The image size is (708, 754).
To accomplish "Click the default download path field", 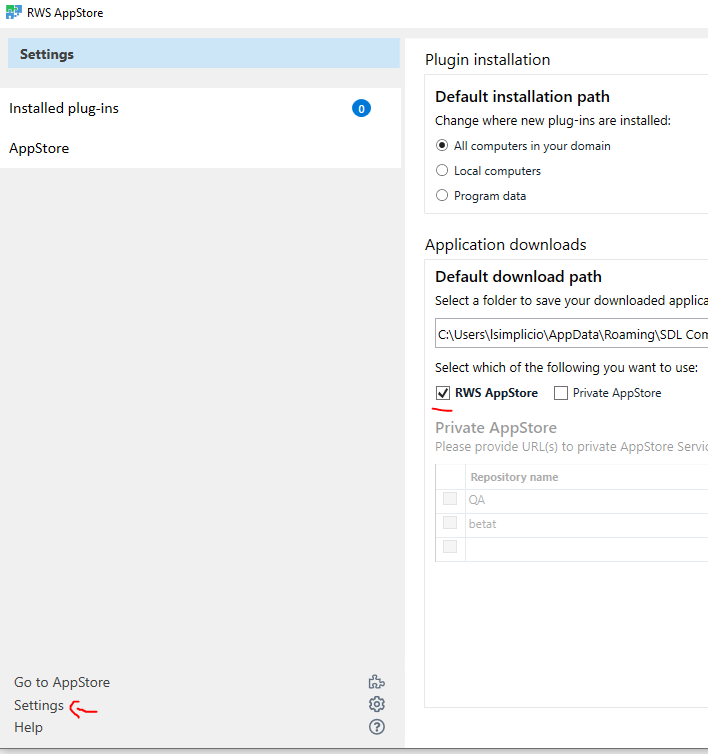I will click(x=571, y=333).
